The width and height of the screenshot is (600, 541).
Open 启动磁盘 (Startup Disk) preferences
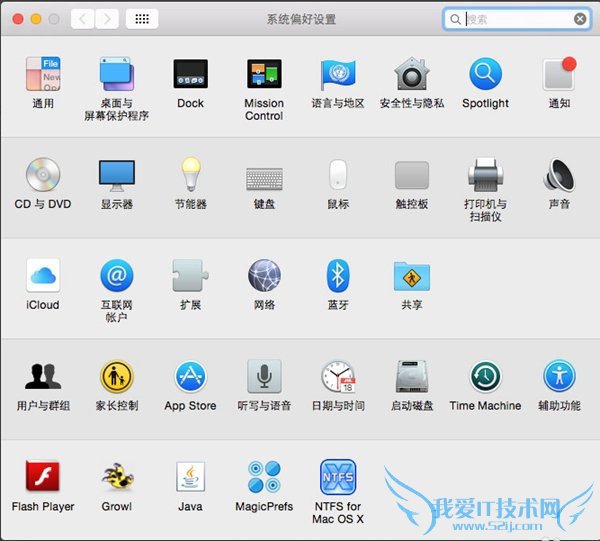pos(412,376)
